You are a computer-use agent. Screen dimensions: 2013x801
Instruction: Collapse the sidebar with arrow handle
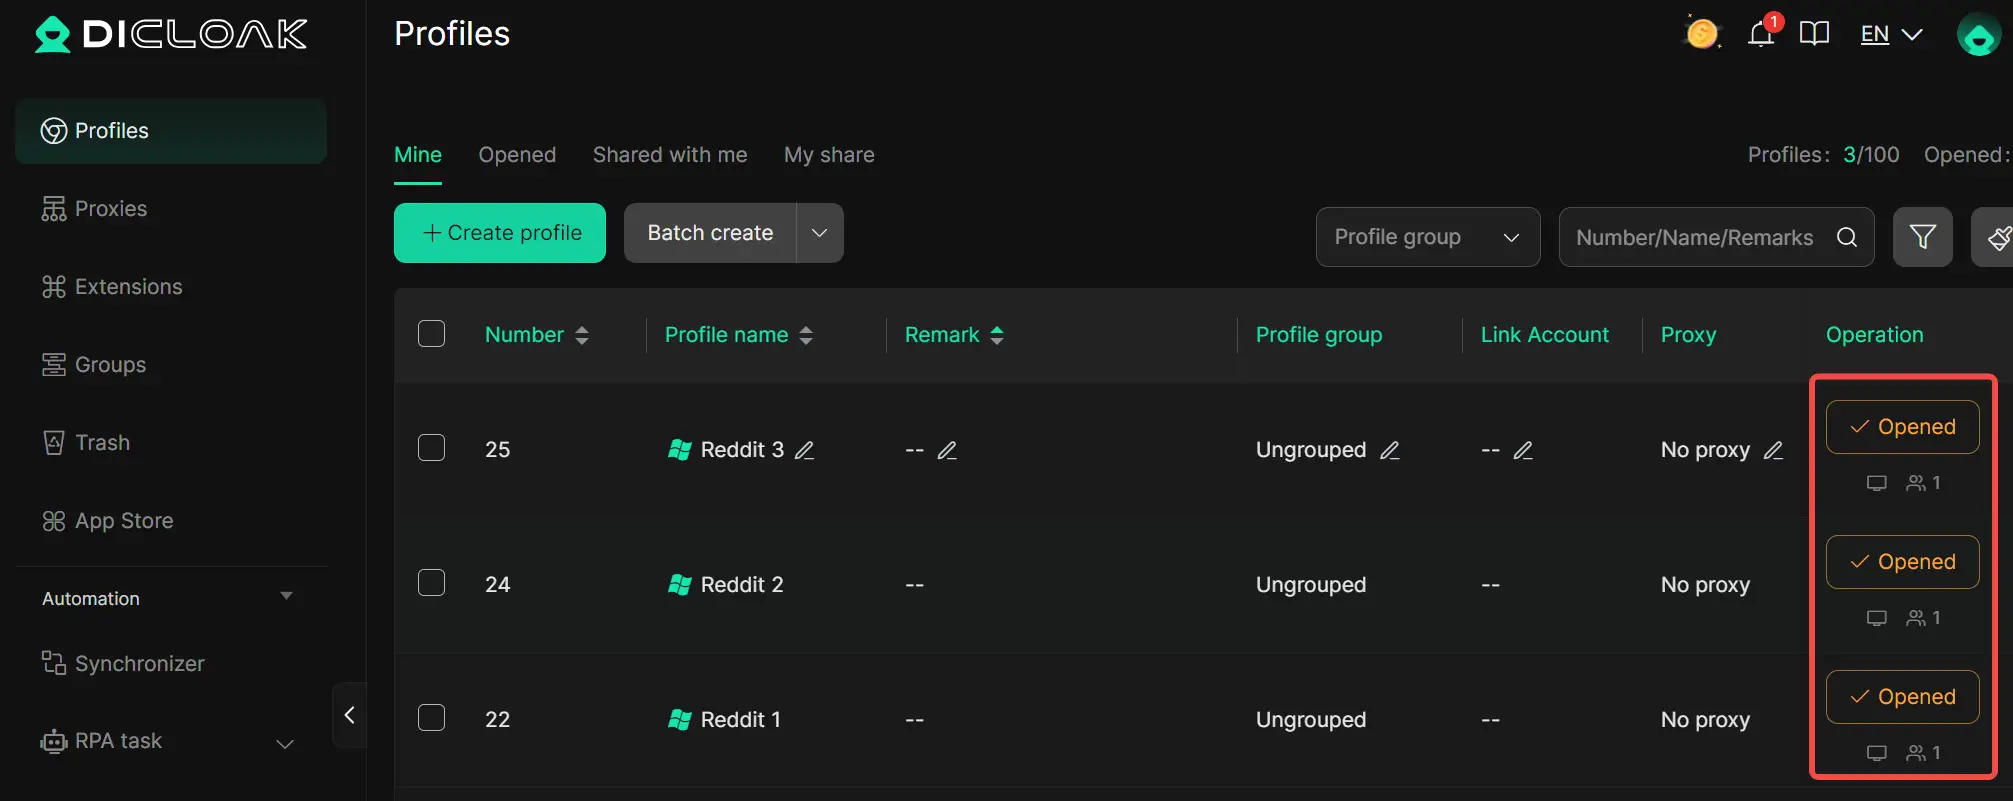click(349, 715)
